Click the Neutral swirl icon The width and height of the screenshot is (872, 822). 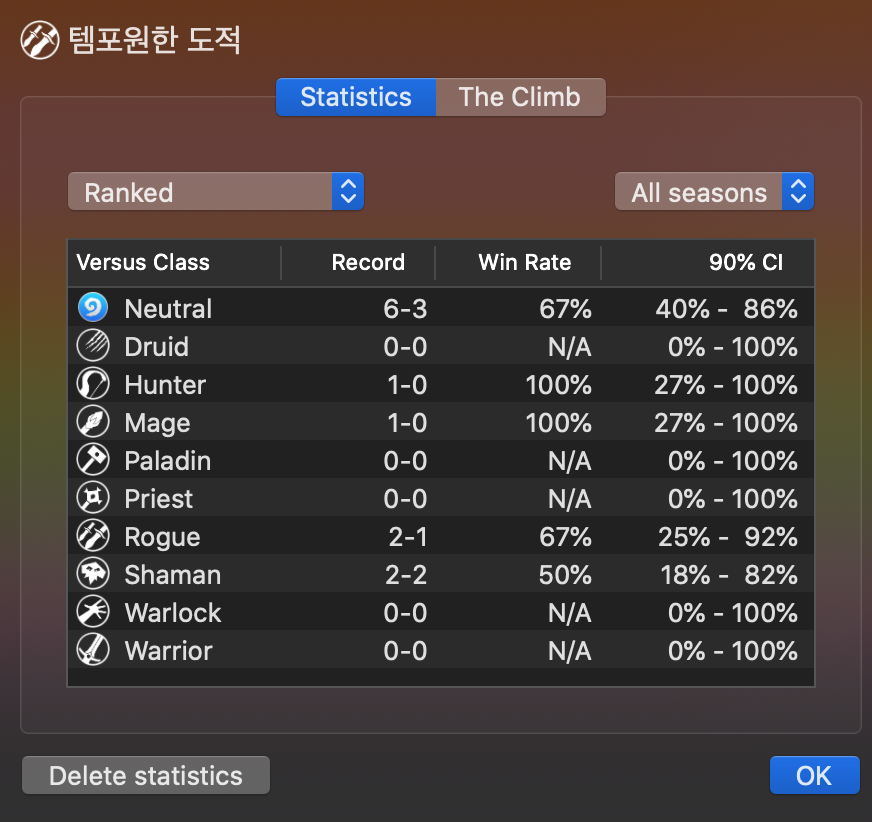click(x=93, y=307)
